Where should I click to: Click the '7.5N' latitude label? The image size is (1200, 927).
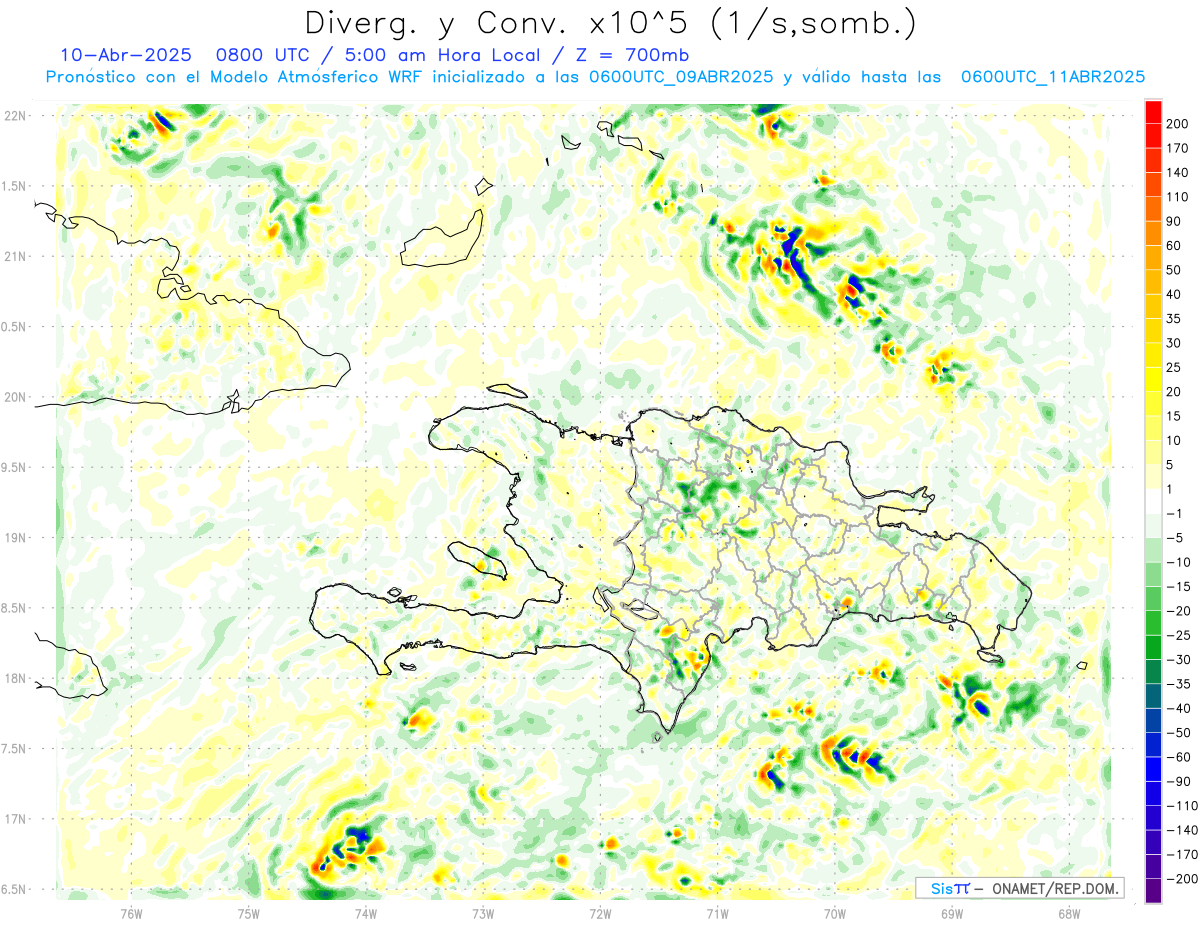click(x=12, y=748)
